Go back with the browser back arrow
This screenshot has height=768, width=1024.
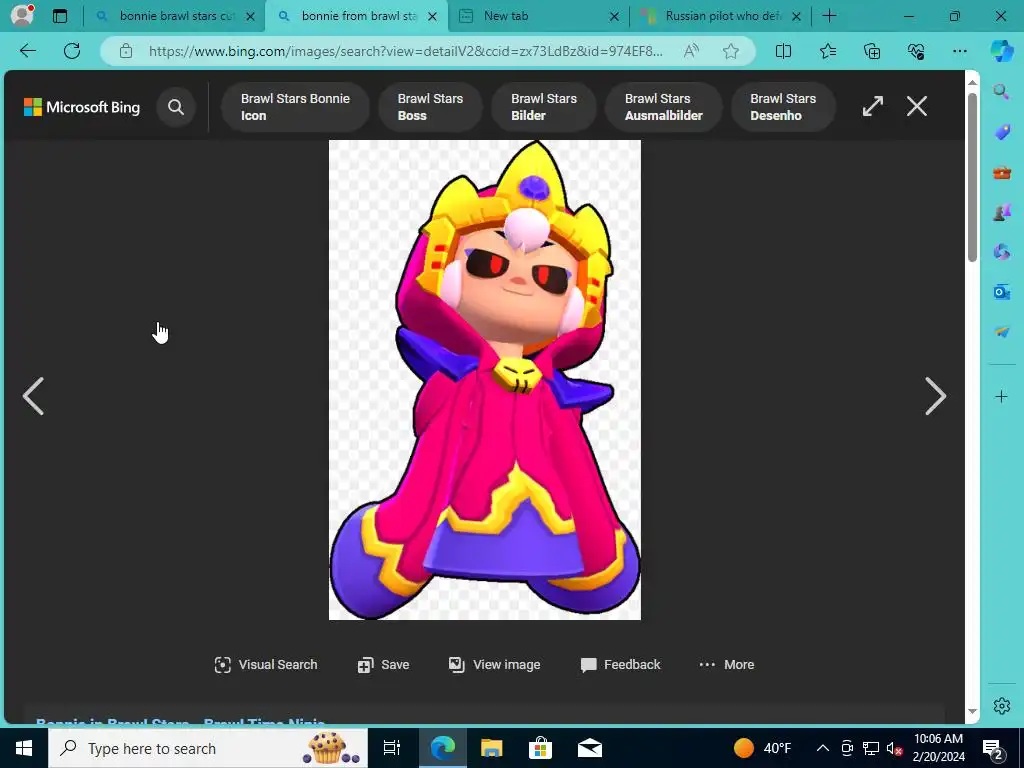pyautogui.click(x=27, y=51)
